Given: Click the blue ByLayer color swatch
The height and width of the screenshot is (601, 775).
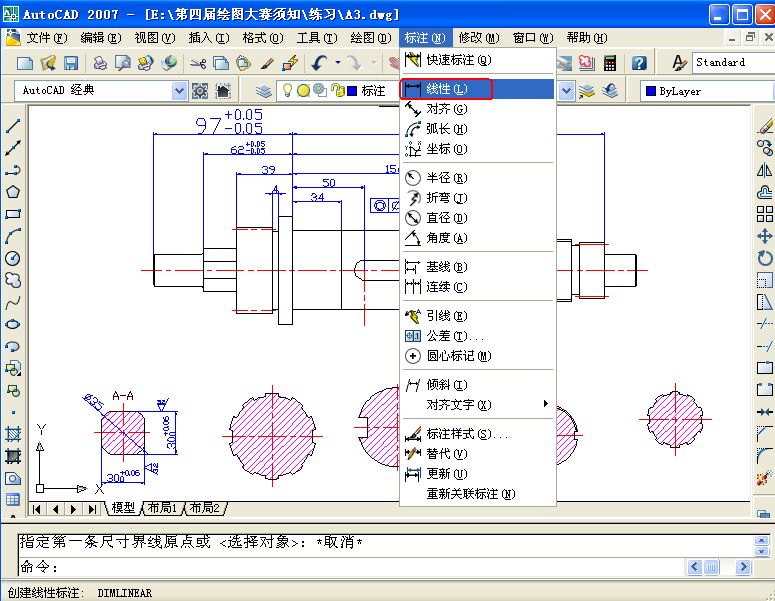Looking at the screenshot, I should [x=651, y=91].
